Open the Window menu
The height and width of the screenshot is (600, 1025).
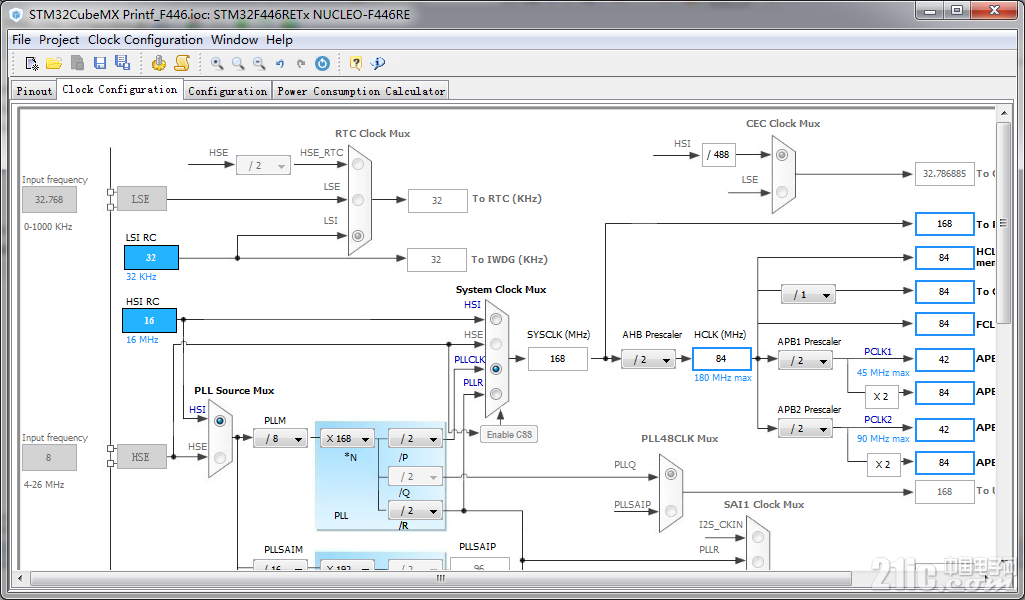coord(235,39)
